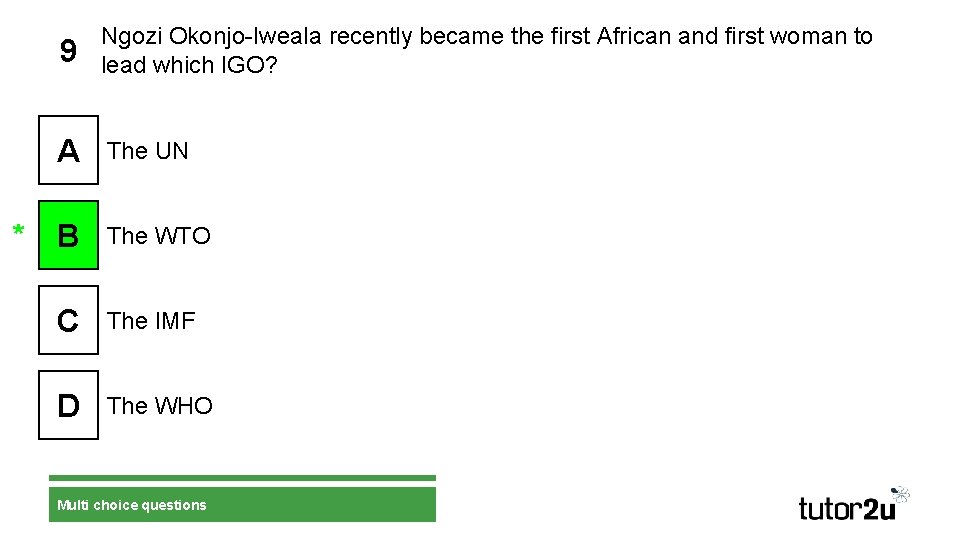Click the question number 9
The image size is (960, 540).
tap(67, 51)
